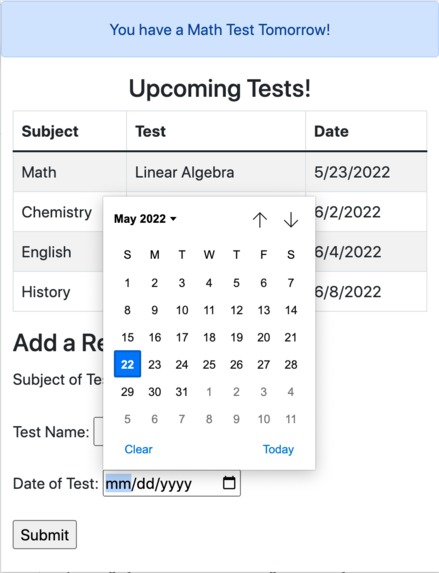The height and width of the screenshot is (573, 439).
Task: Click the next month down arrow
Action: 291,220
